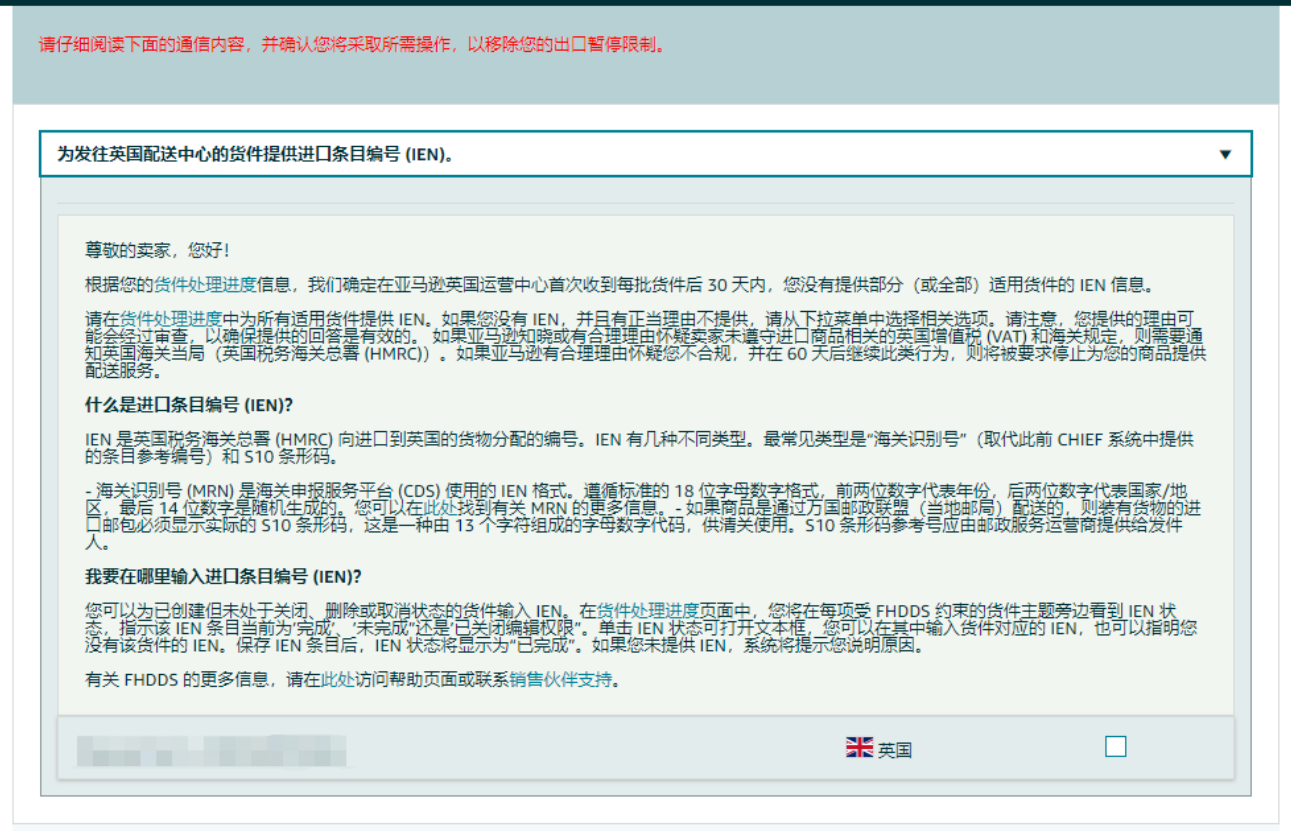The image size is (1291, 831).
Task: Click the heading 什么是进口条目编号 (IEN)?
Action: [x=189, y=405]
